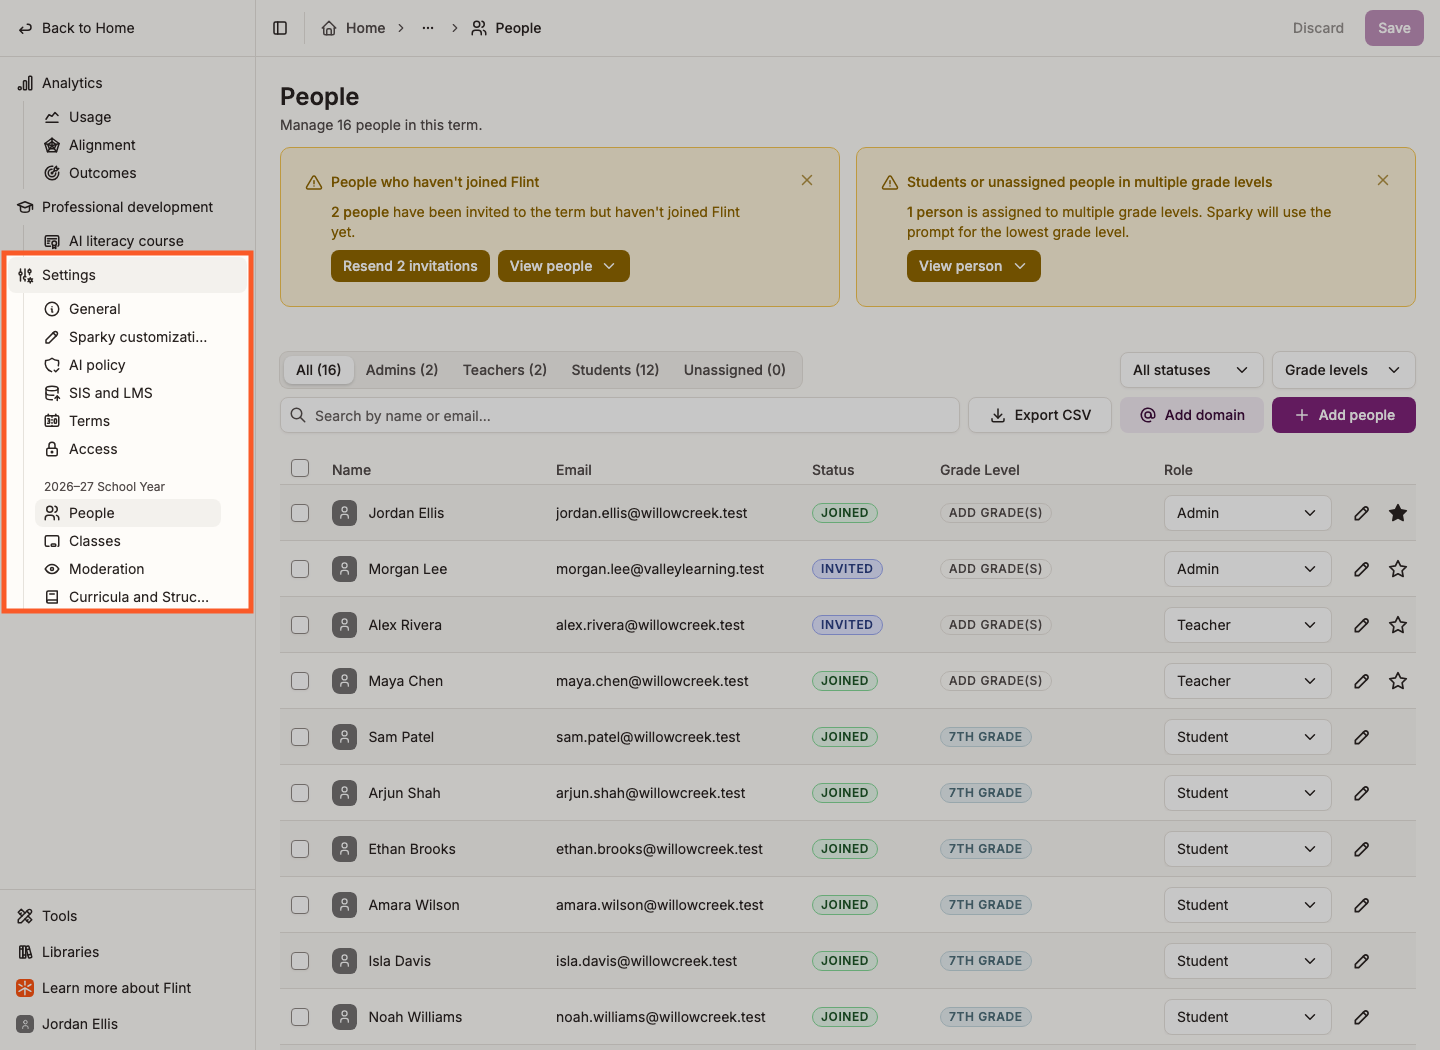Click the edit pencil for Ethan Brooks
This screenshot has height=1050, width=1440.
coord(1361,849)
